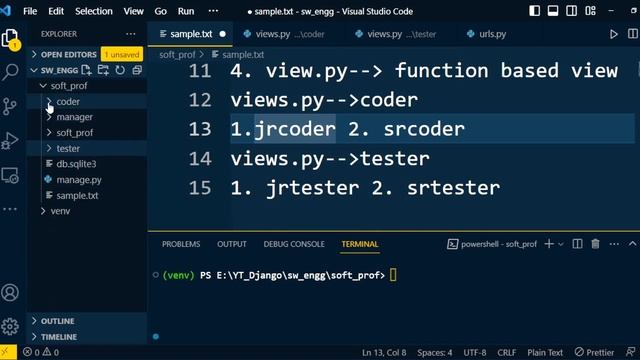Open the terminal launch profile dropdown
The height and width of the screenshot is (360, 640).
coord(561,244)
